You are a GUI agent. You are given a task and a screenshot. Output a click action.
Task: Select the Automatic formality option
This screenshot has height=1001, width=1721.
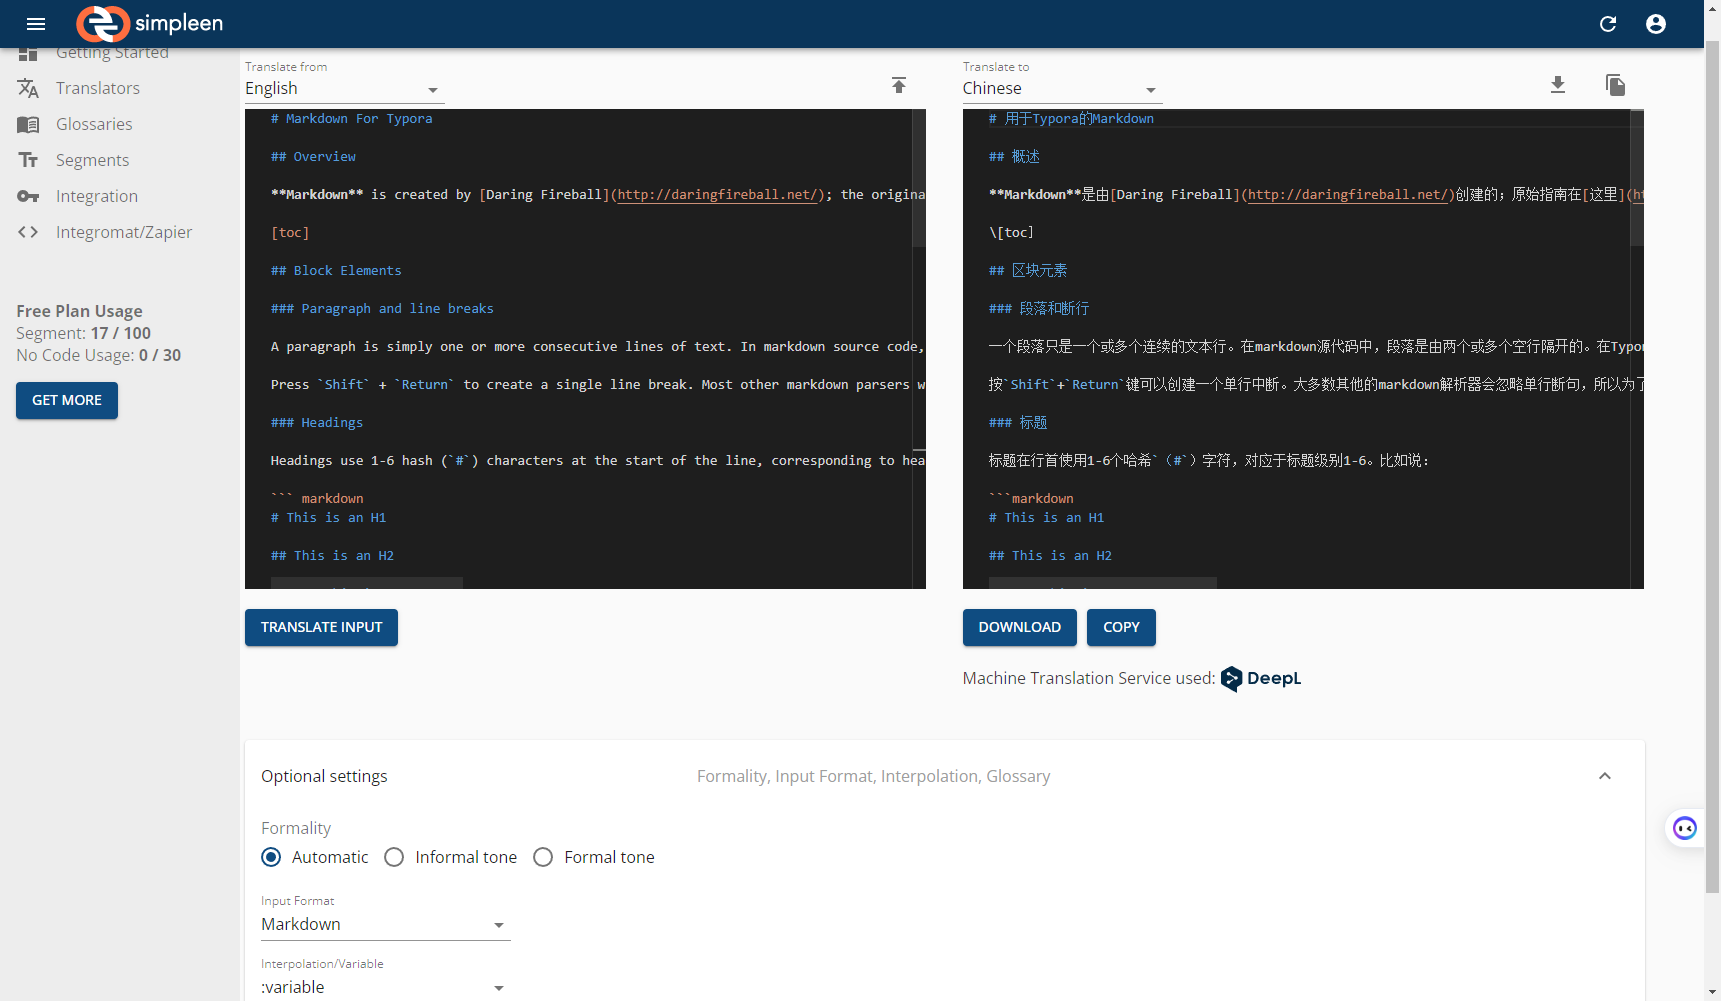point(271,857)
